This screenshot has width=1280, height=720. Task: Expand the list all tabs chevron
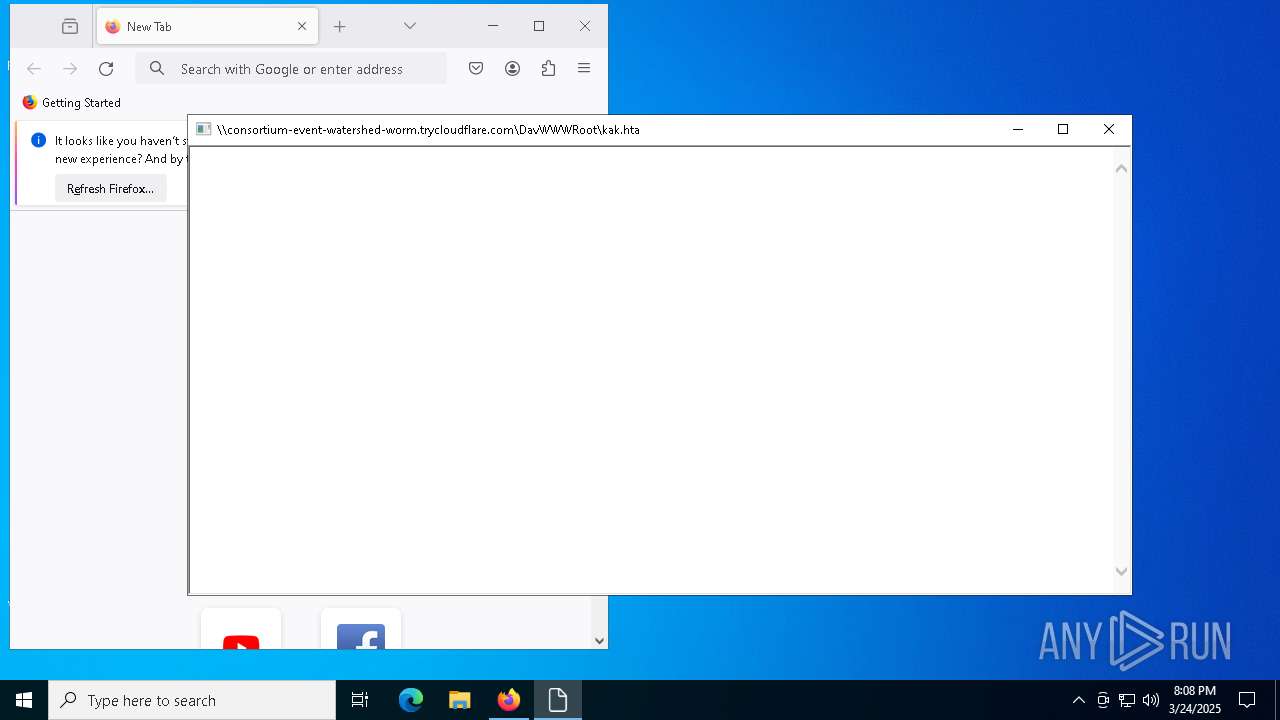(x=410, y=26)
